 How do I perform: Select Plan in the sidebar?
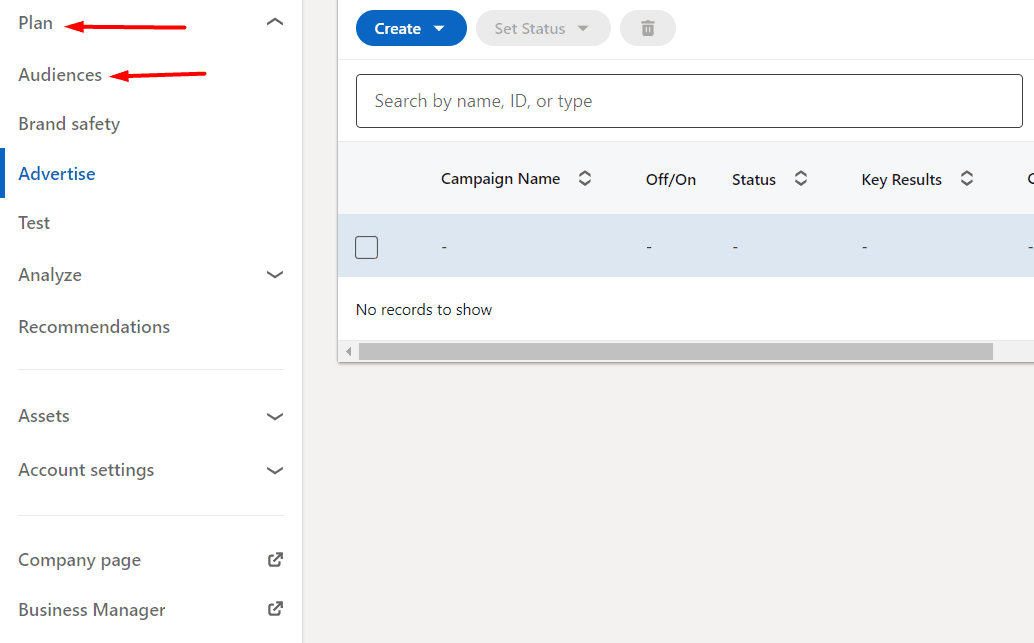click(36, 23)
